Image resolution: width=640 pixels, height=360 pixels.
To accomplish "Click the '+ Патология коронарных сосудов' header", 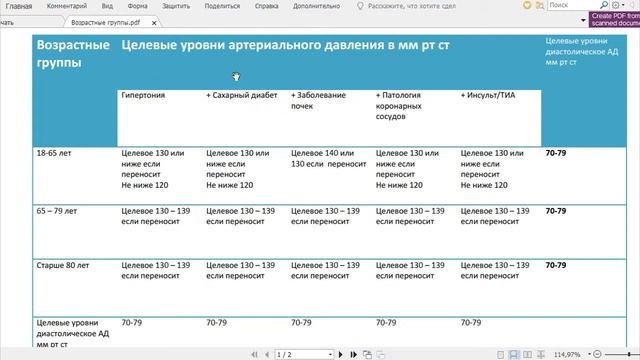I will pyautogui.click(x=398, y=106).
